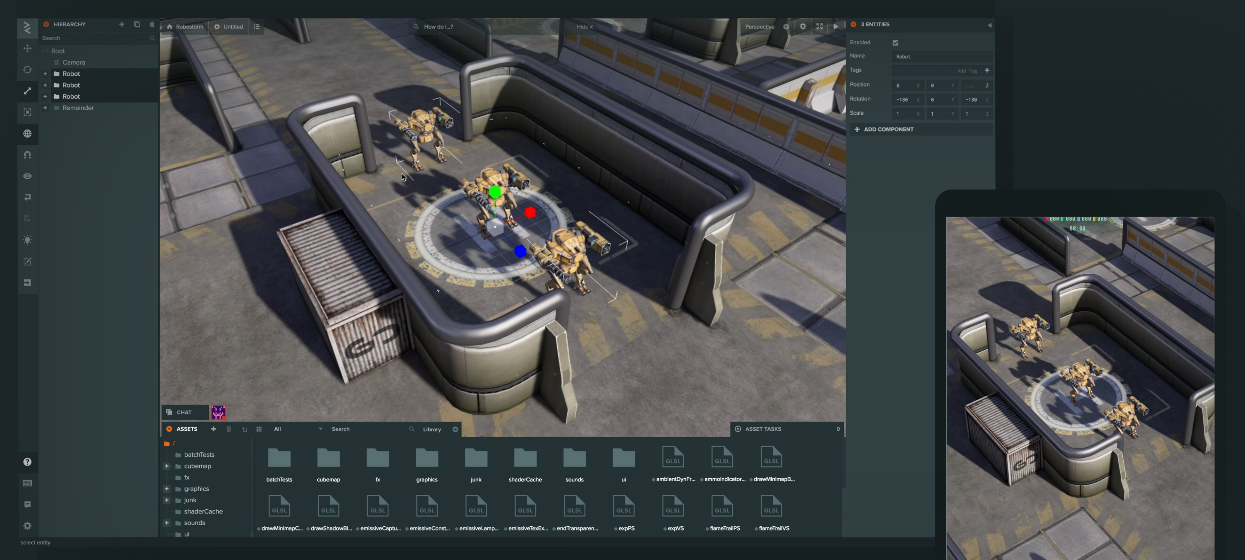Toggle snap magnet icon in toolbar
The width and height of the screenshot is (1245, 560).
tap(27, 155)
